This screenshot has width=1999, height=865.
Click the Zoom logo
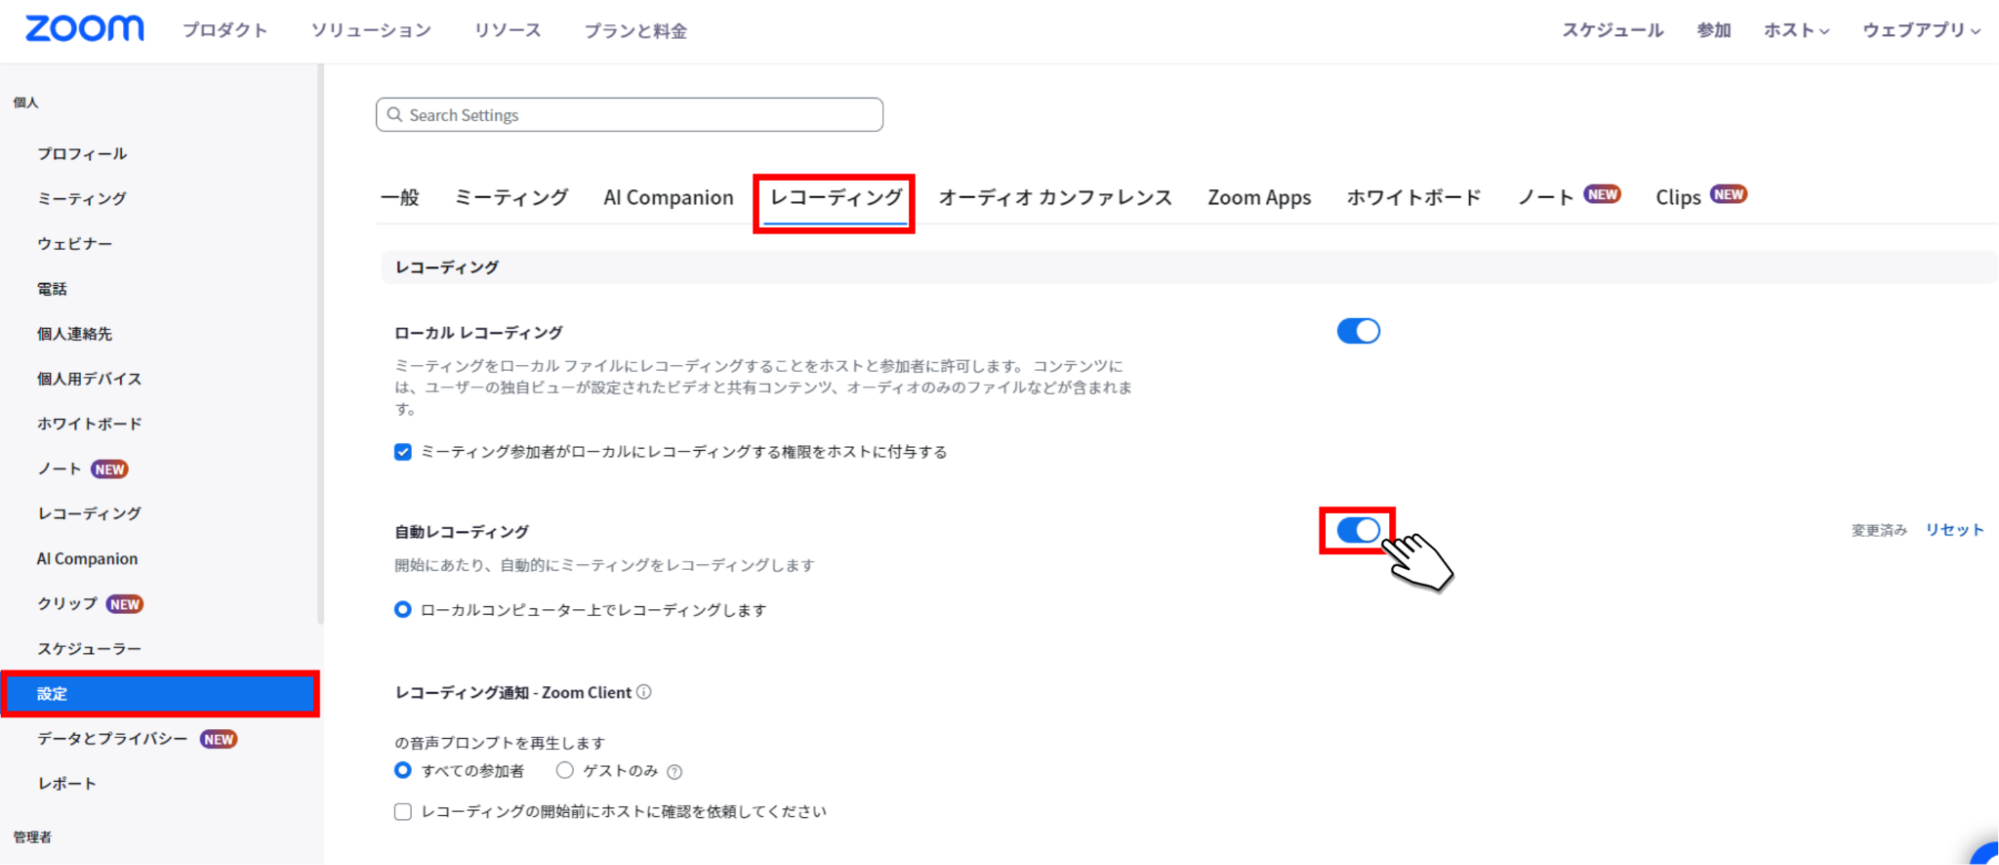[x=85, y=29]
